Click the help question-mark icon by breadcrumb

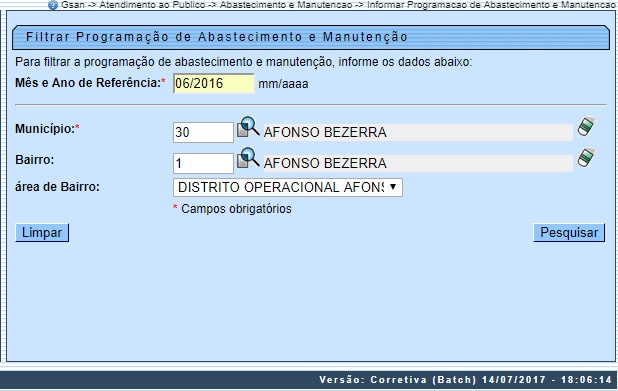point(53,5)
